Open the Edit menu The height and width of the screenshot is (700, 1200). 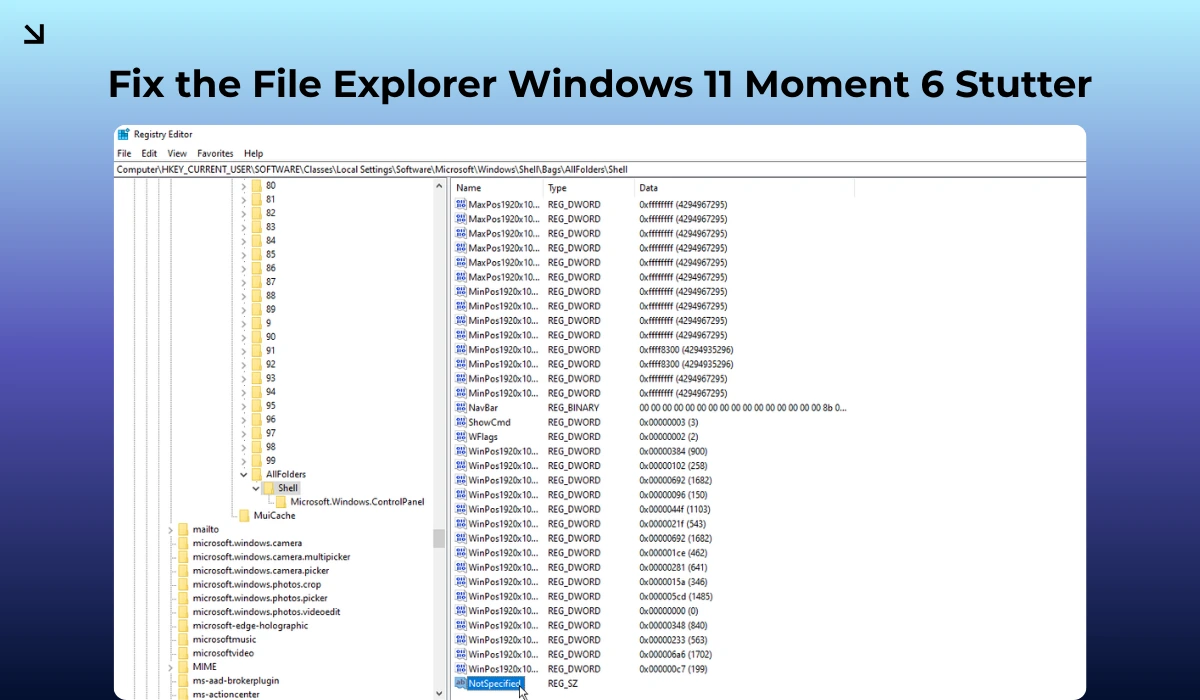(x=149, y=153)
